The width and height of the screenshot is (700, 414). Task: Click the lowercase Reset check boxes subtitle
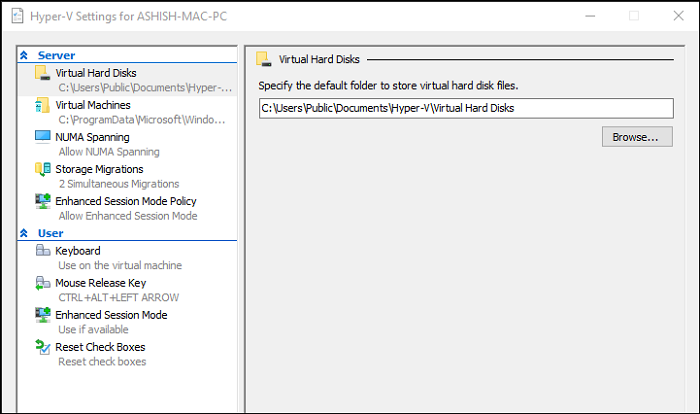(x=102, y=362)
